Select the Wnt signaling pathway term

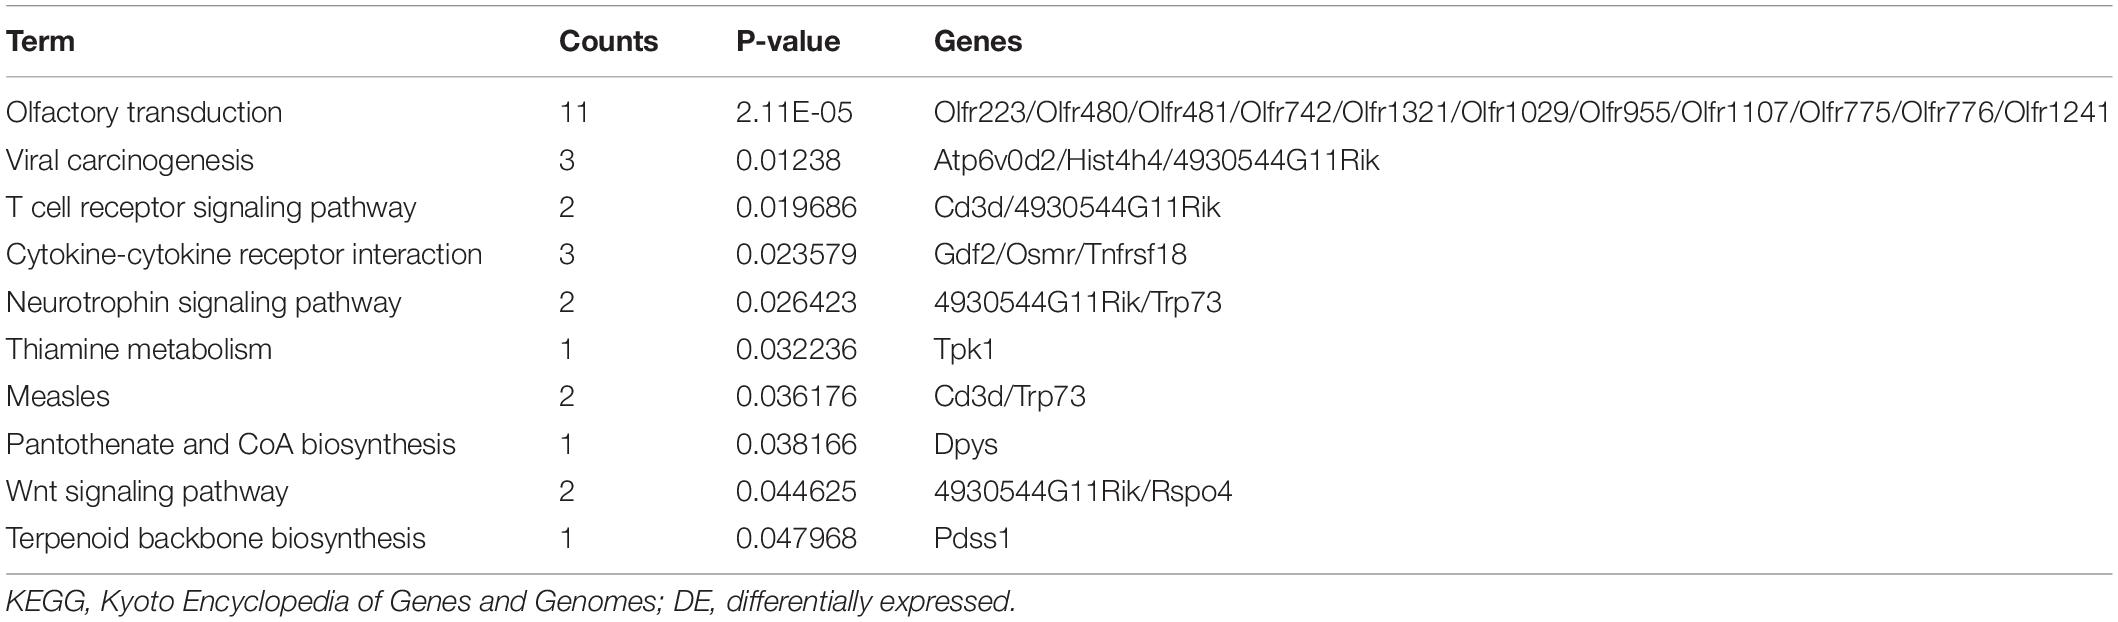click(147, 491)
